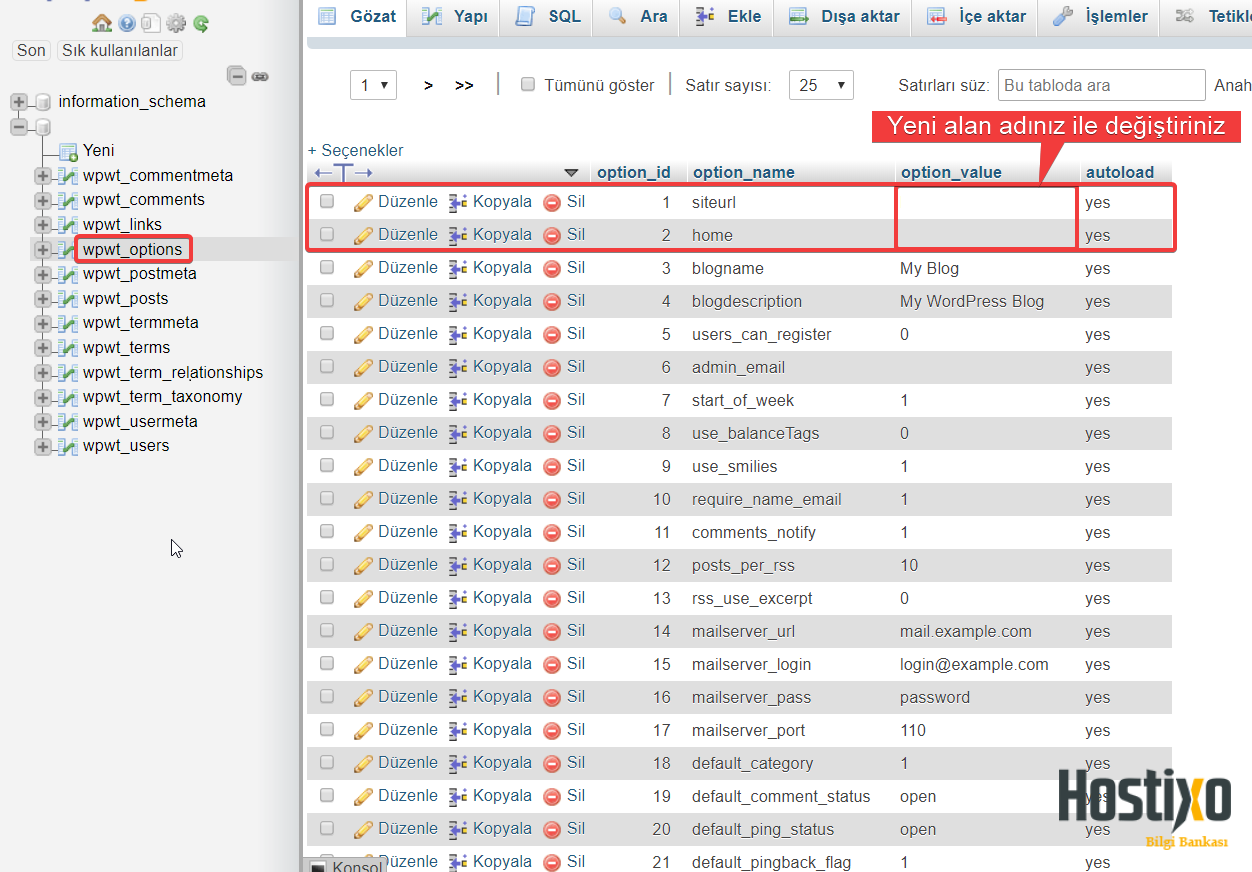Toggle the link with main panel chain icon
The height and width of the screenshot is (872, 1252).
(260, 76)
